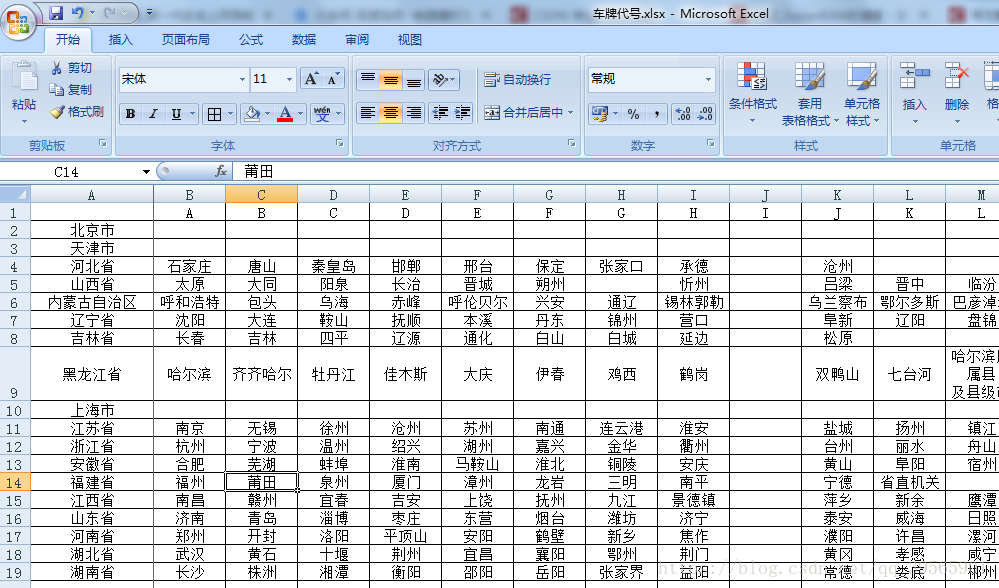Apply cell borders icon
Screen dimensions: 999x588
pyautogui.click(x=215, y=114)
